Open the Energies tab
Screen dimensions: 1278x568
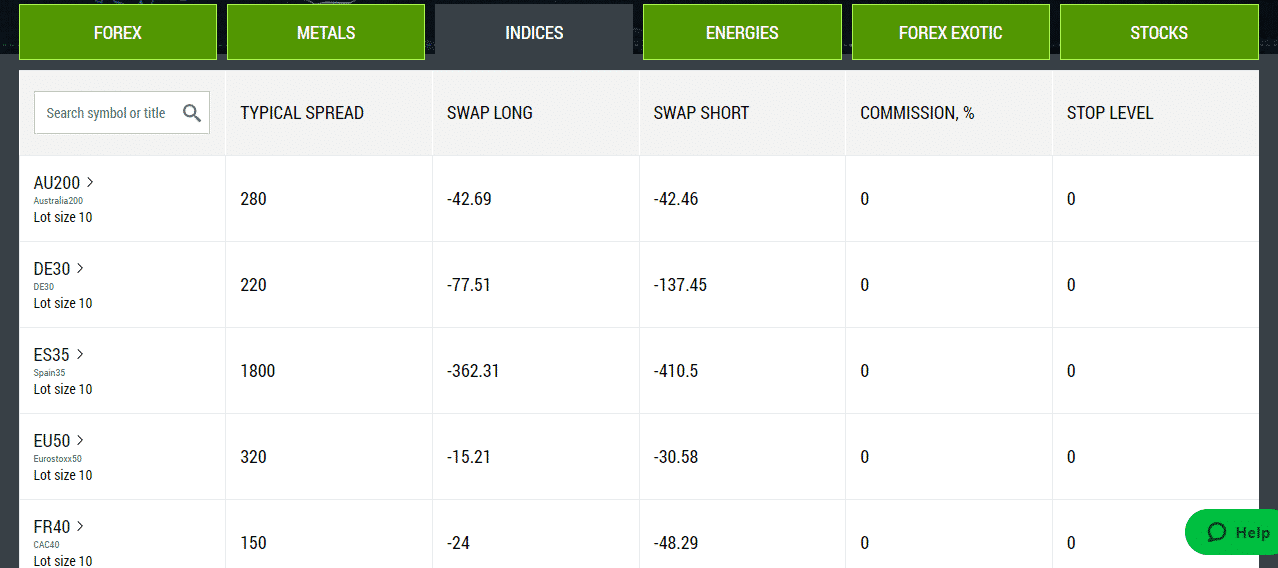[x=742, y=32]
